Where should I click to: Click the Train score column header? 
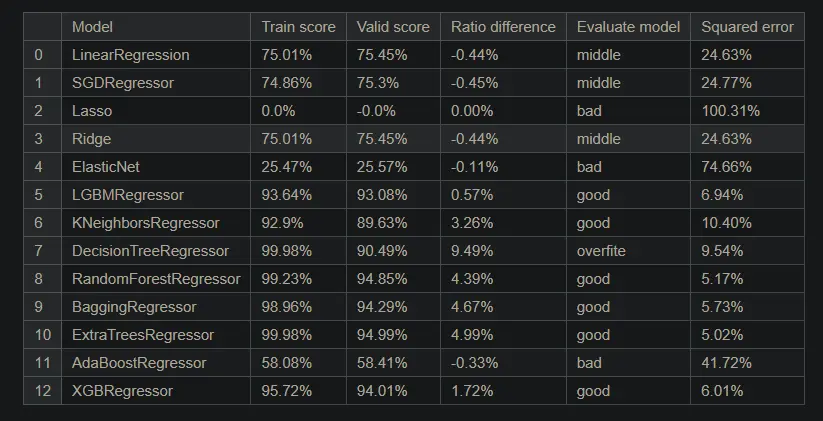coord(298,27)
